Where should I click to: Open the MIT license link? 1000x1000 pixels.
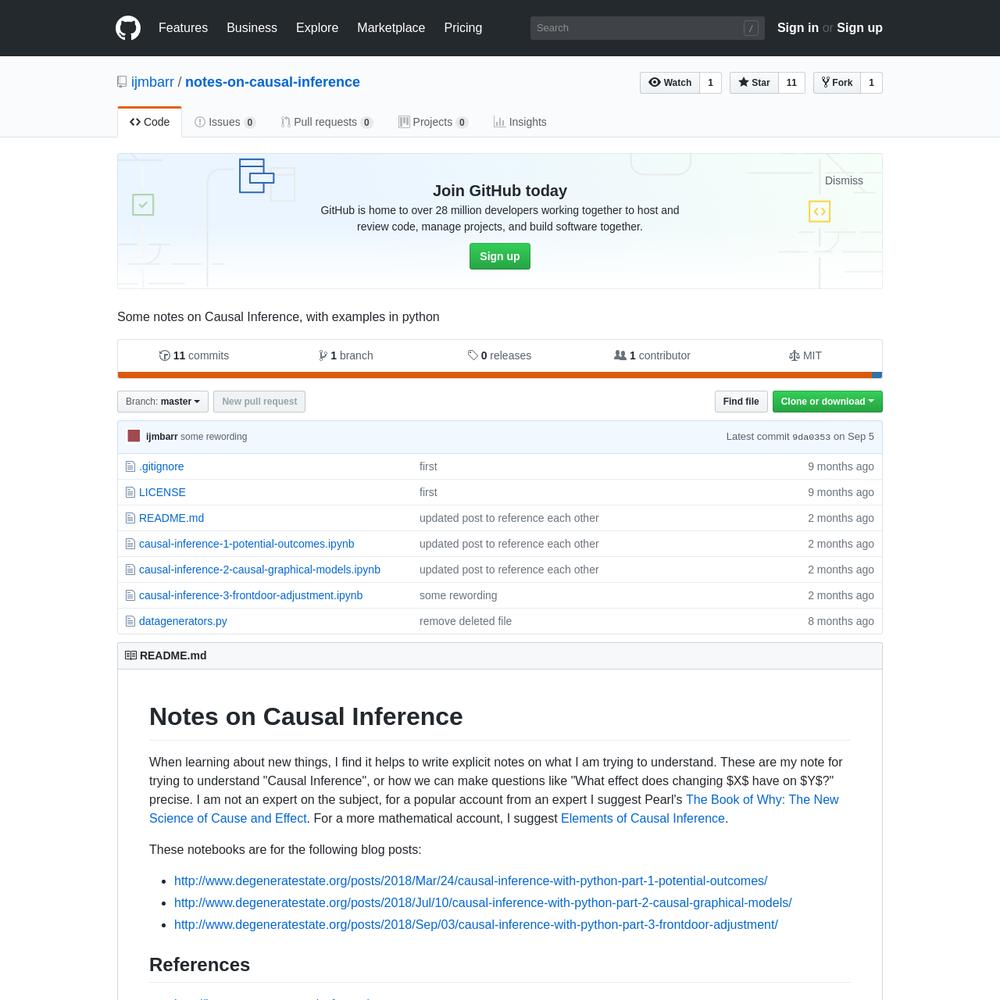(x=805, y=356)
